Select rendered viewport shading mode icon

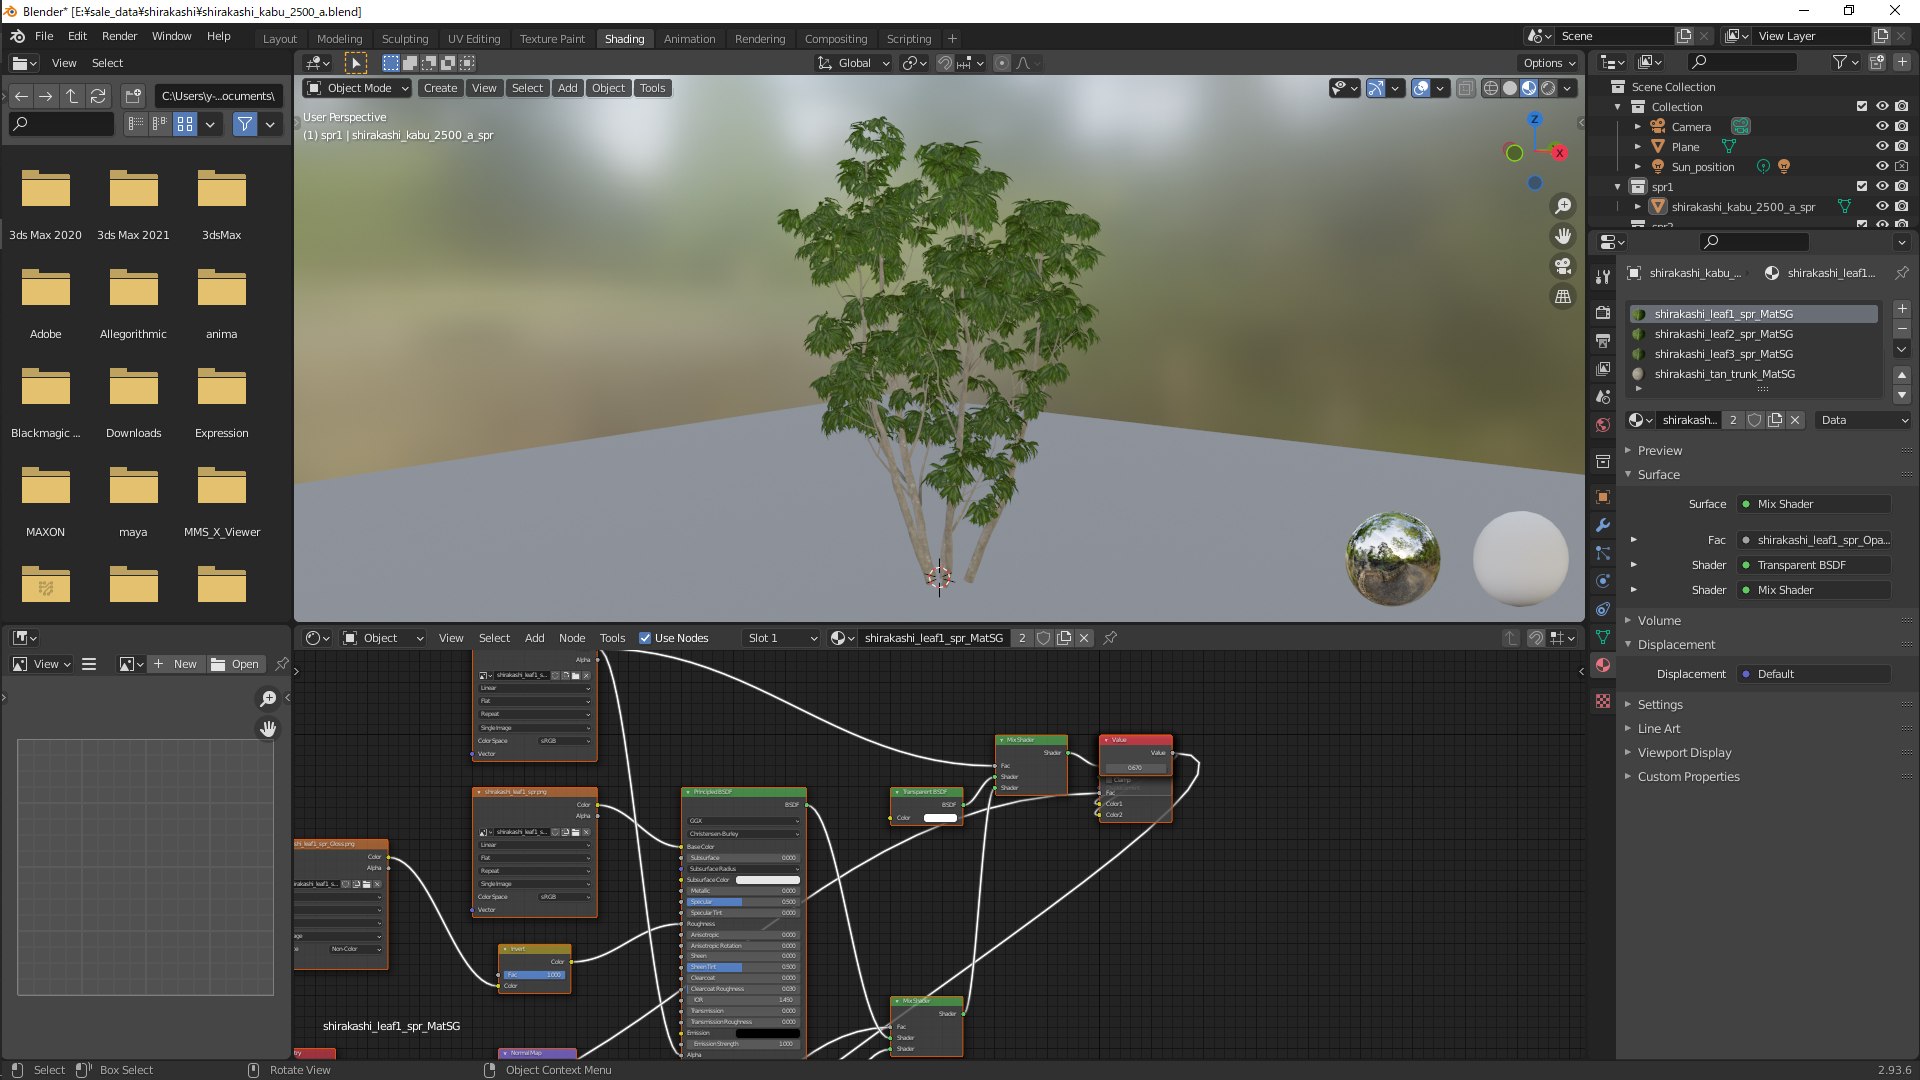coord(1548,88)
